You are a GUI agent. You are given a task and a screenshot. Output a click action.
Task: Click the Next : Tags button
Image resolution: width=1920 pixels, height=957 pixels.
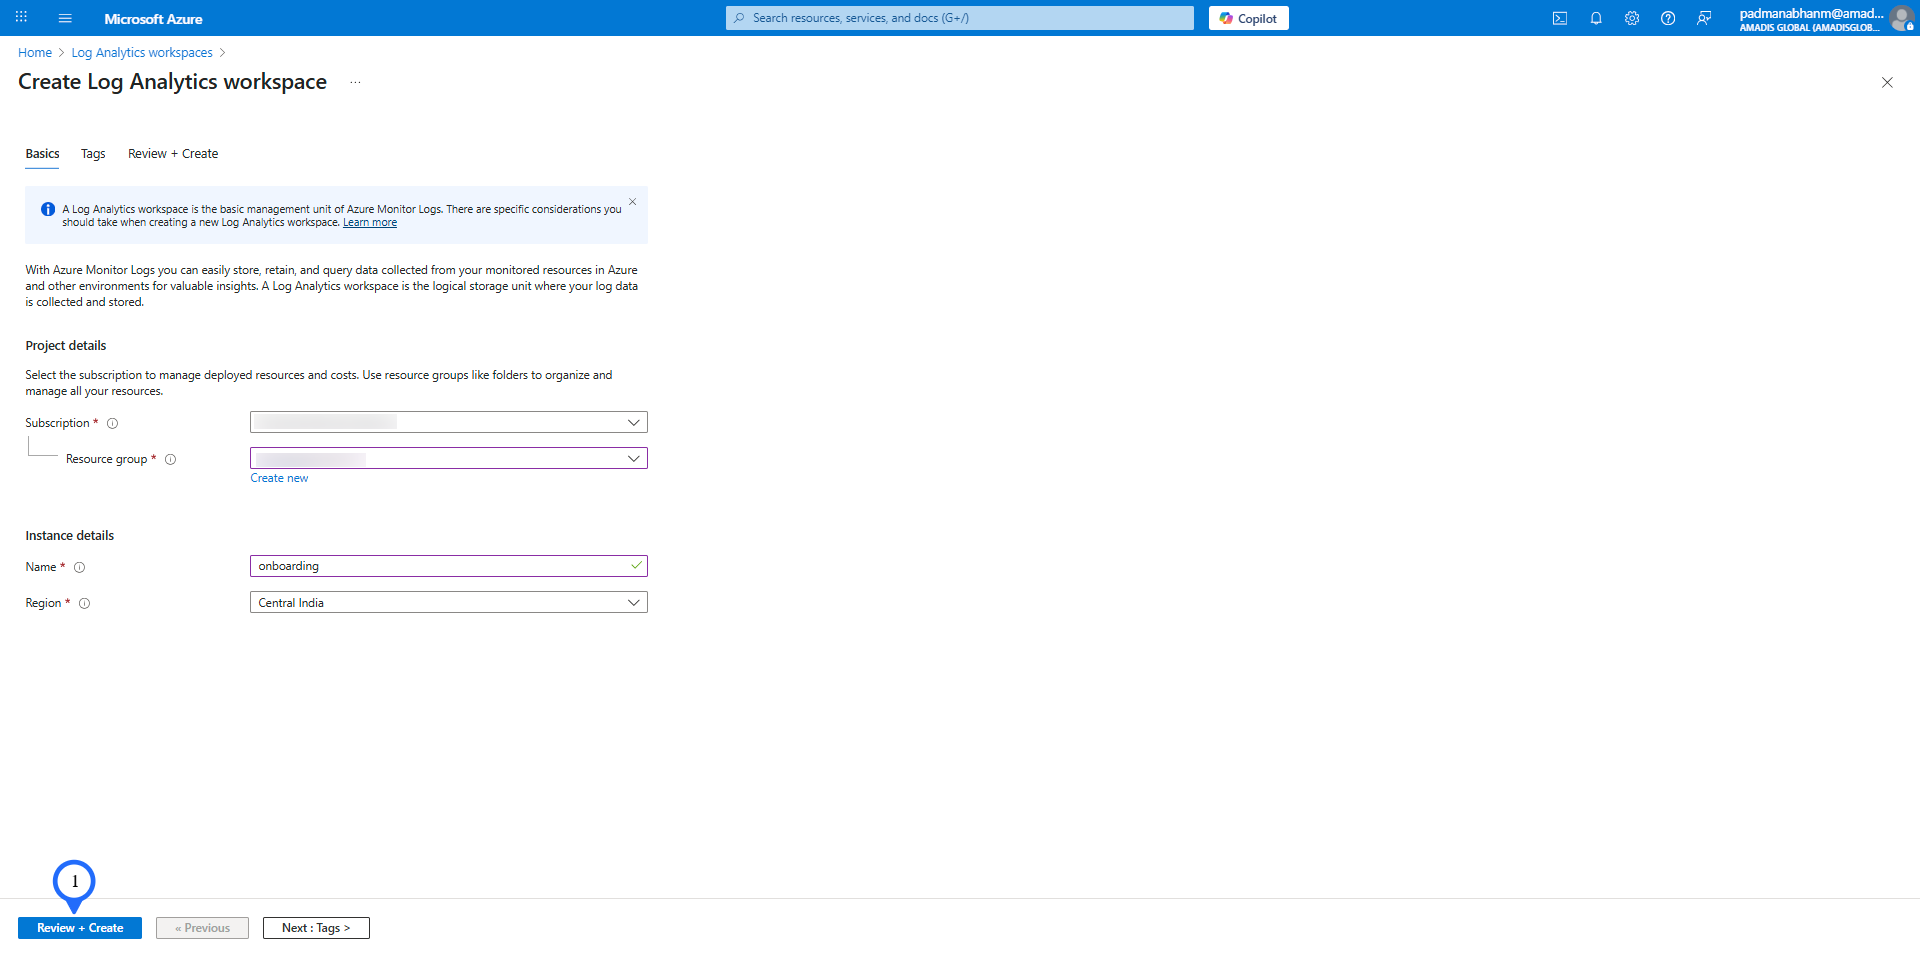pyautogui.click(x=316, y=928)
